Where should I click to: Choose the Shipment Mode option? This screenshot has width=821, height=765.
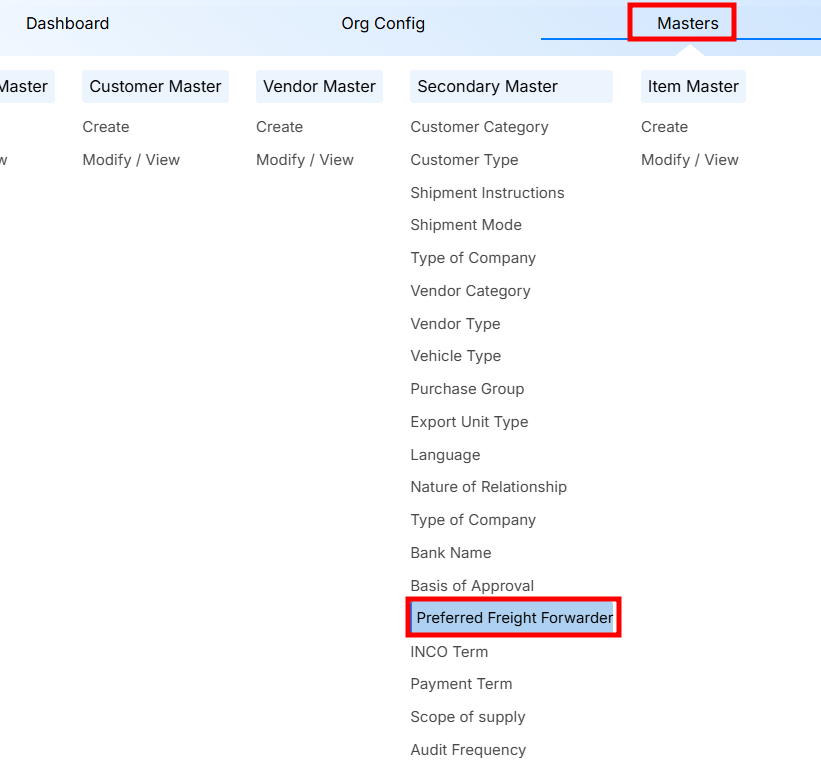466,225
